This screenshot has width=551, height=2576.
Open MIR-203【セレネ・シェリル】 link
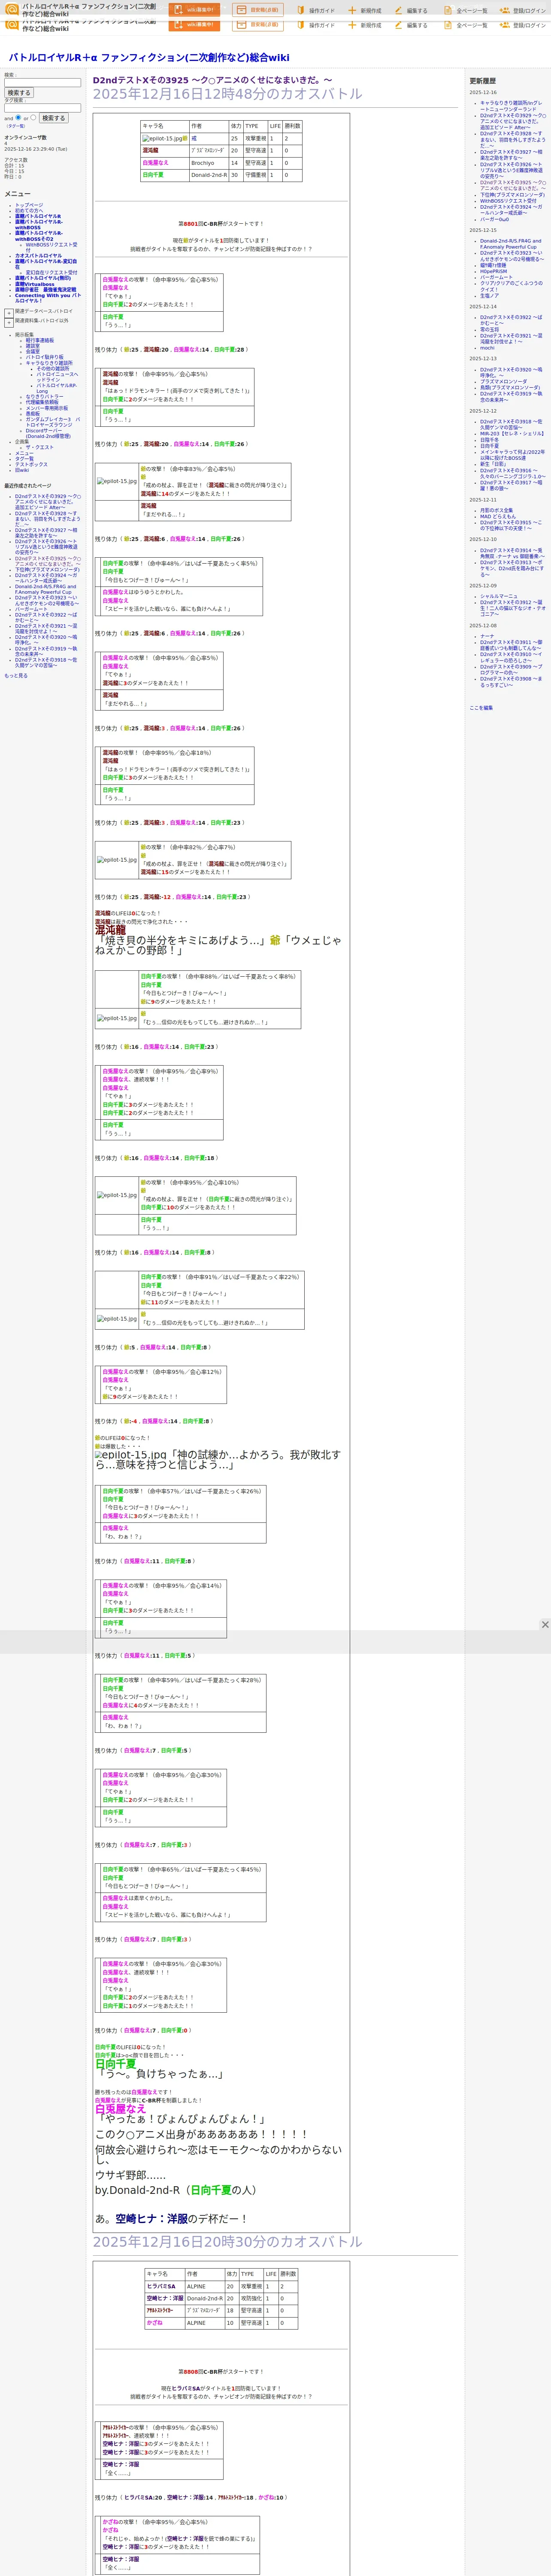tap(512, 434)
